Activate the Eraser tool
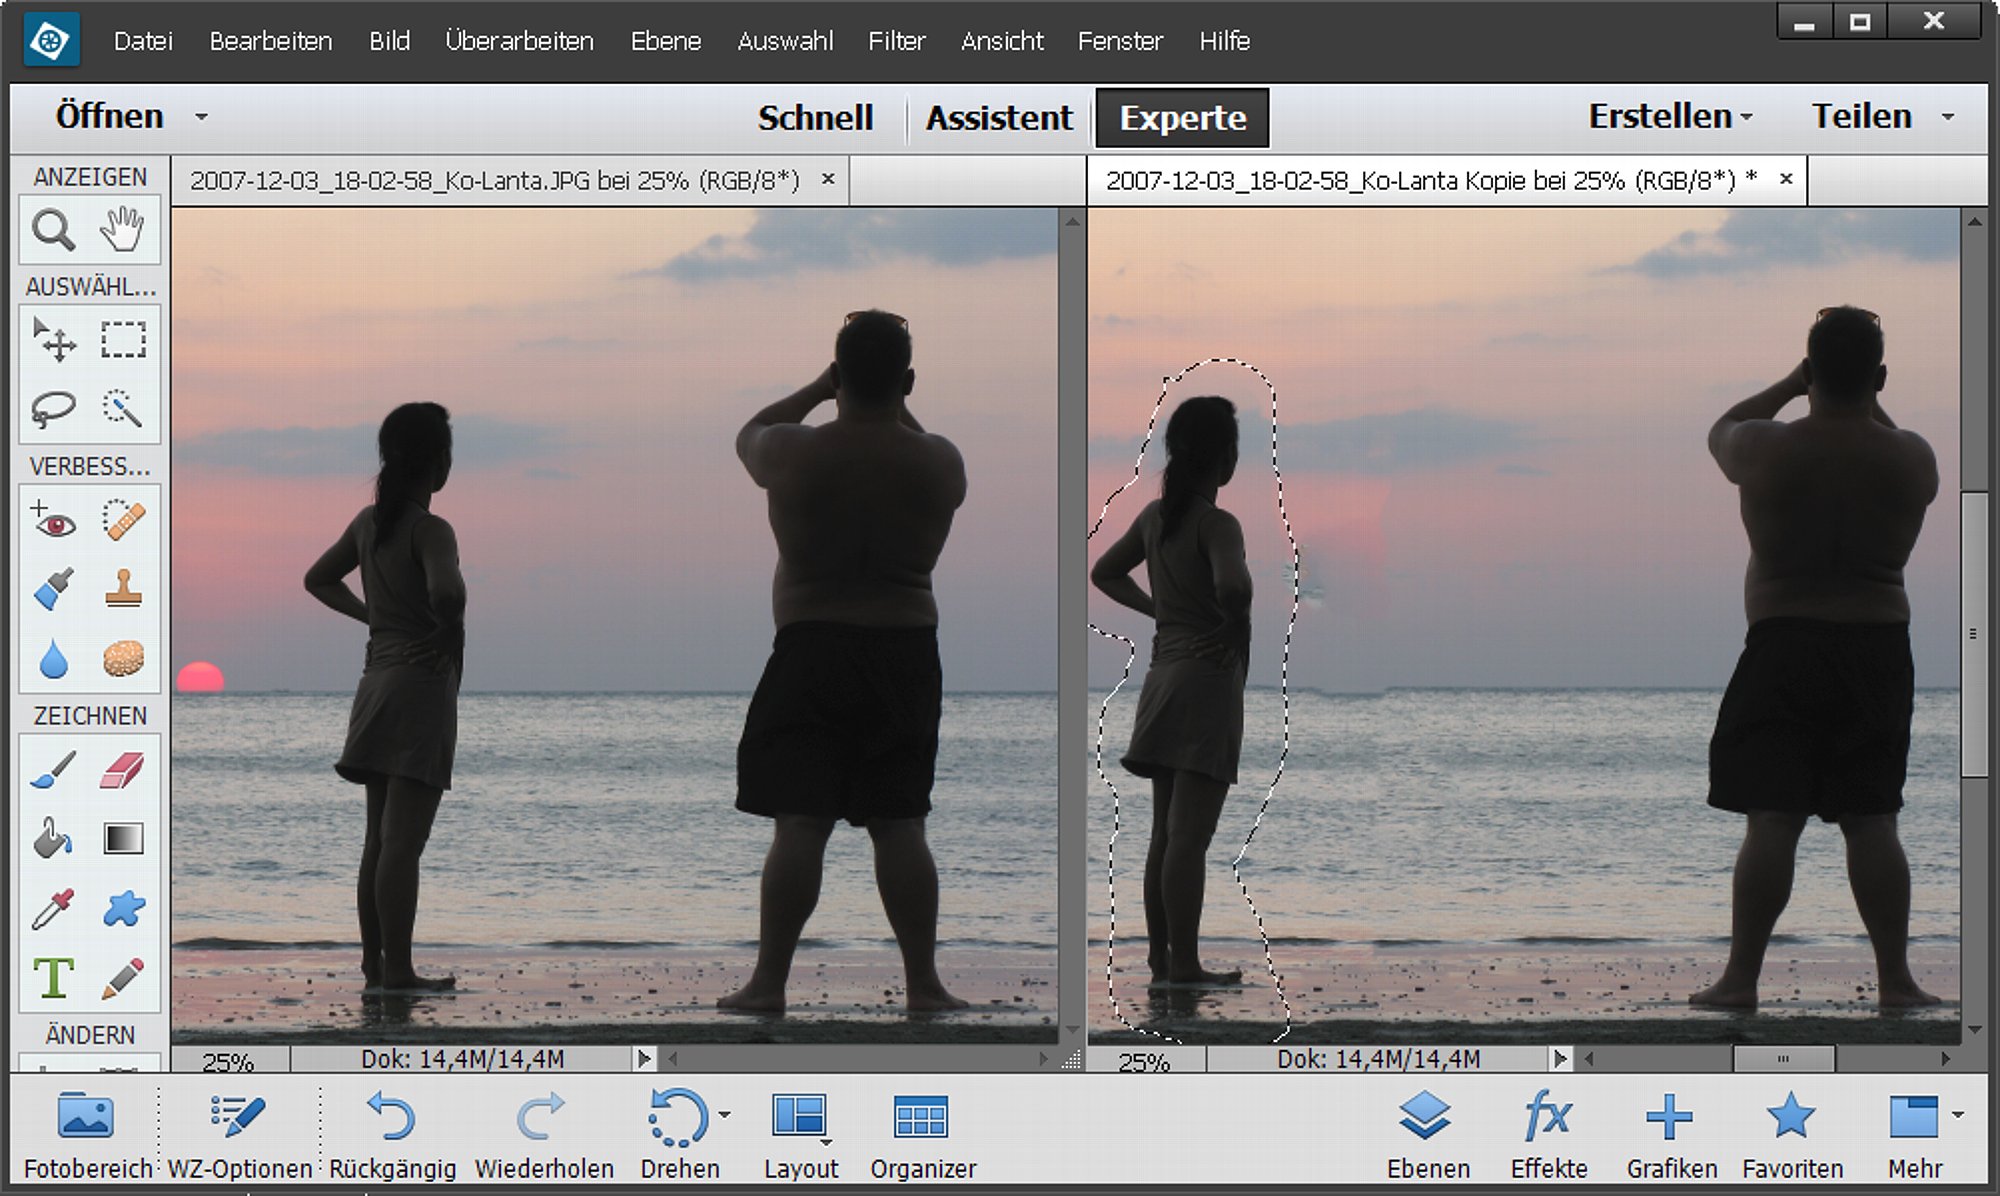 (x=123, y=770)
